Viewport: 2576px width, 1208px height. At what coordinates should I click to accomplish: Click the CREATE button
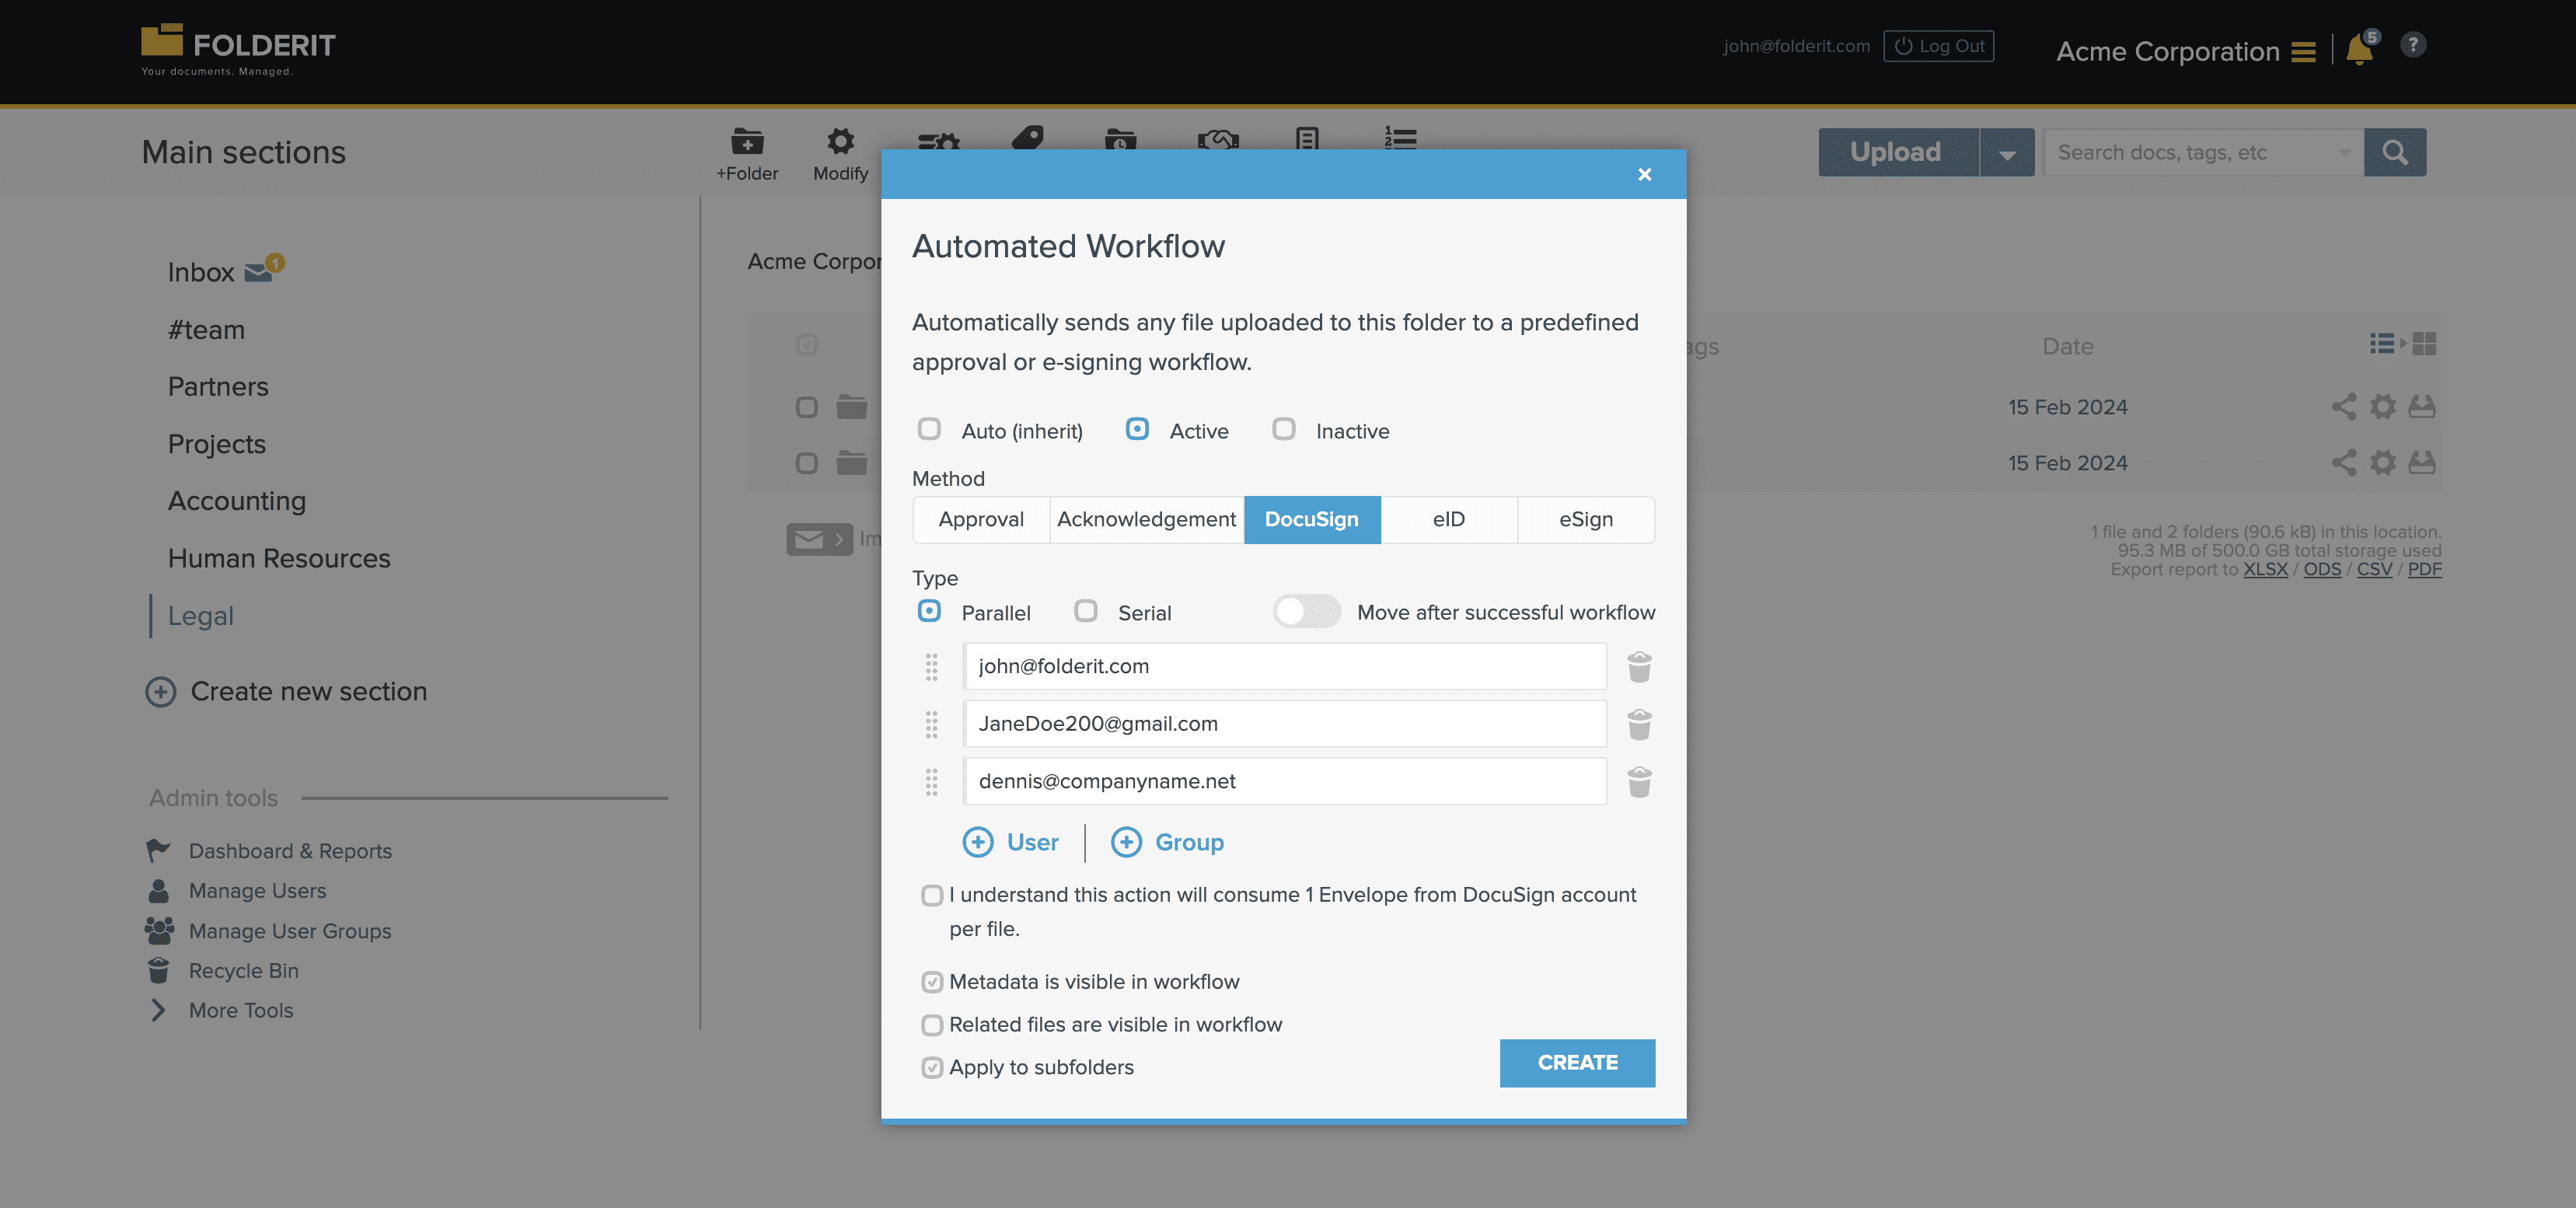click(1577, 1063)
